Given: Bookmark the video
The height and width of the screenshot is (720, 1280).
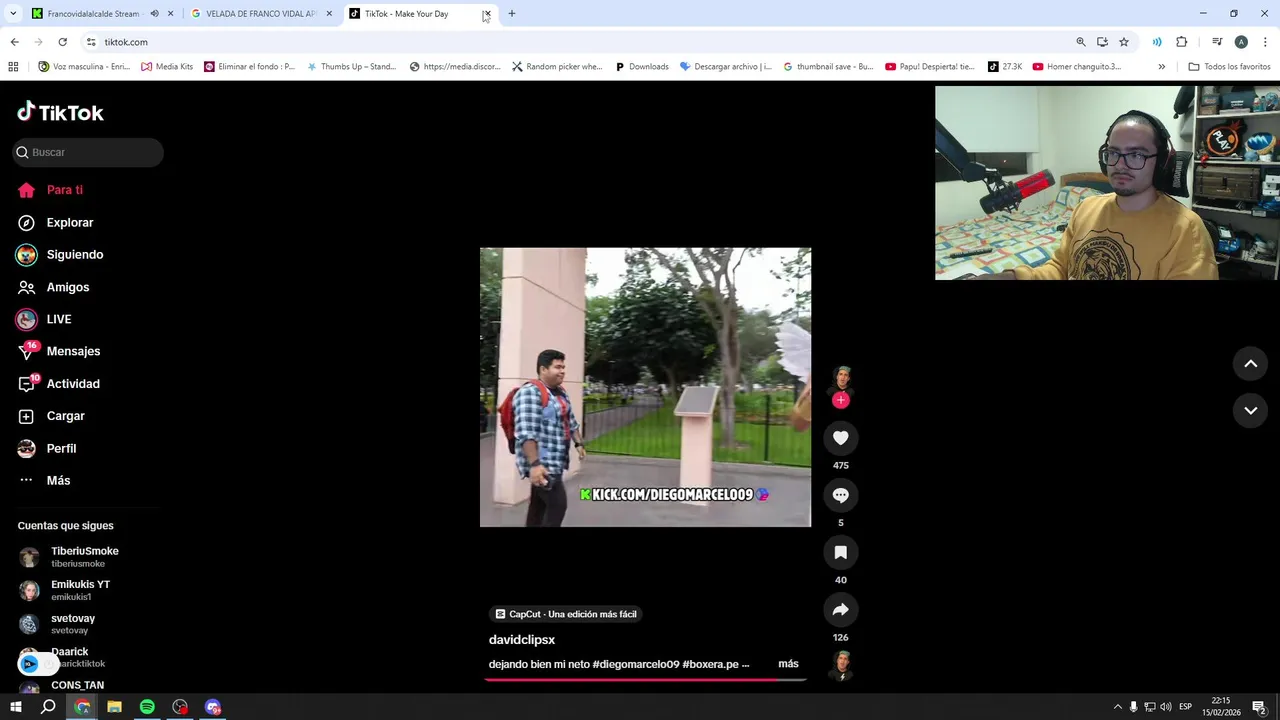Looking at the screenshot, I should 841,552.
